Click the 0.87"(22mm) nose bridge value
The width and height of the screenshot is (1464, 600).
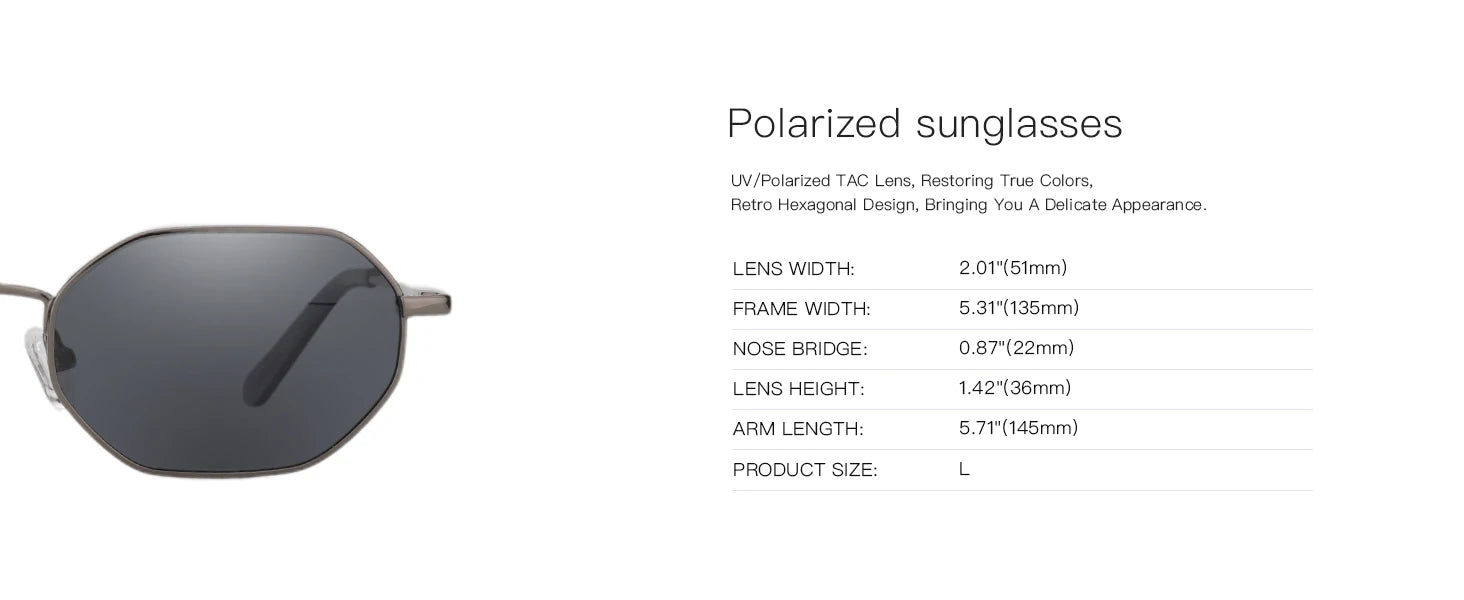[1016, 348]
